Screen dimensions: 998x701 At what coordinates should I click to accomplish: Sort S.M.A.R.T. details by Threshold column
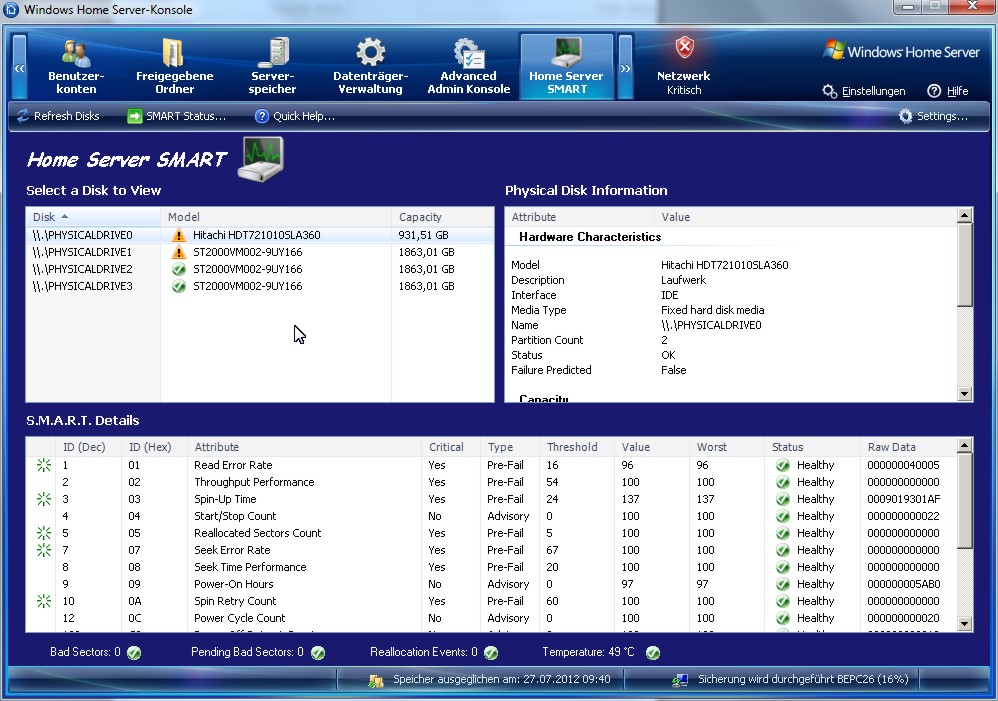coord(577,447)
